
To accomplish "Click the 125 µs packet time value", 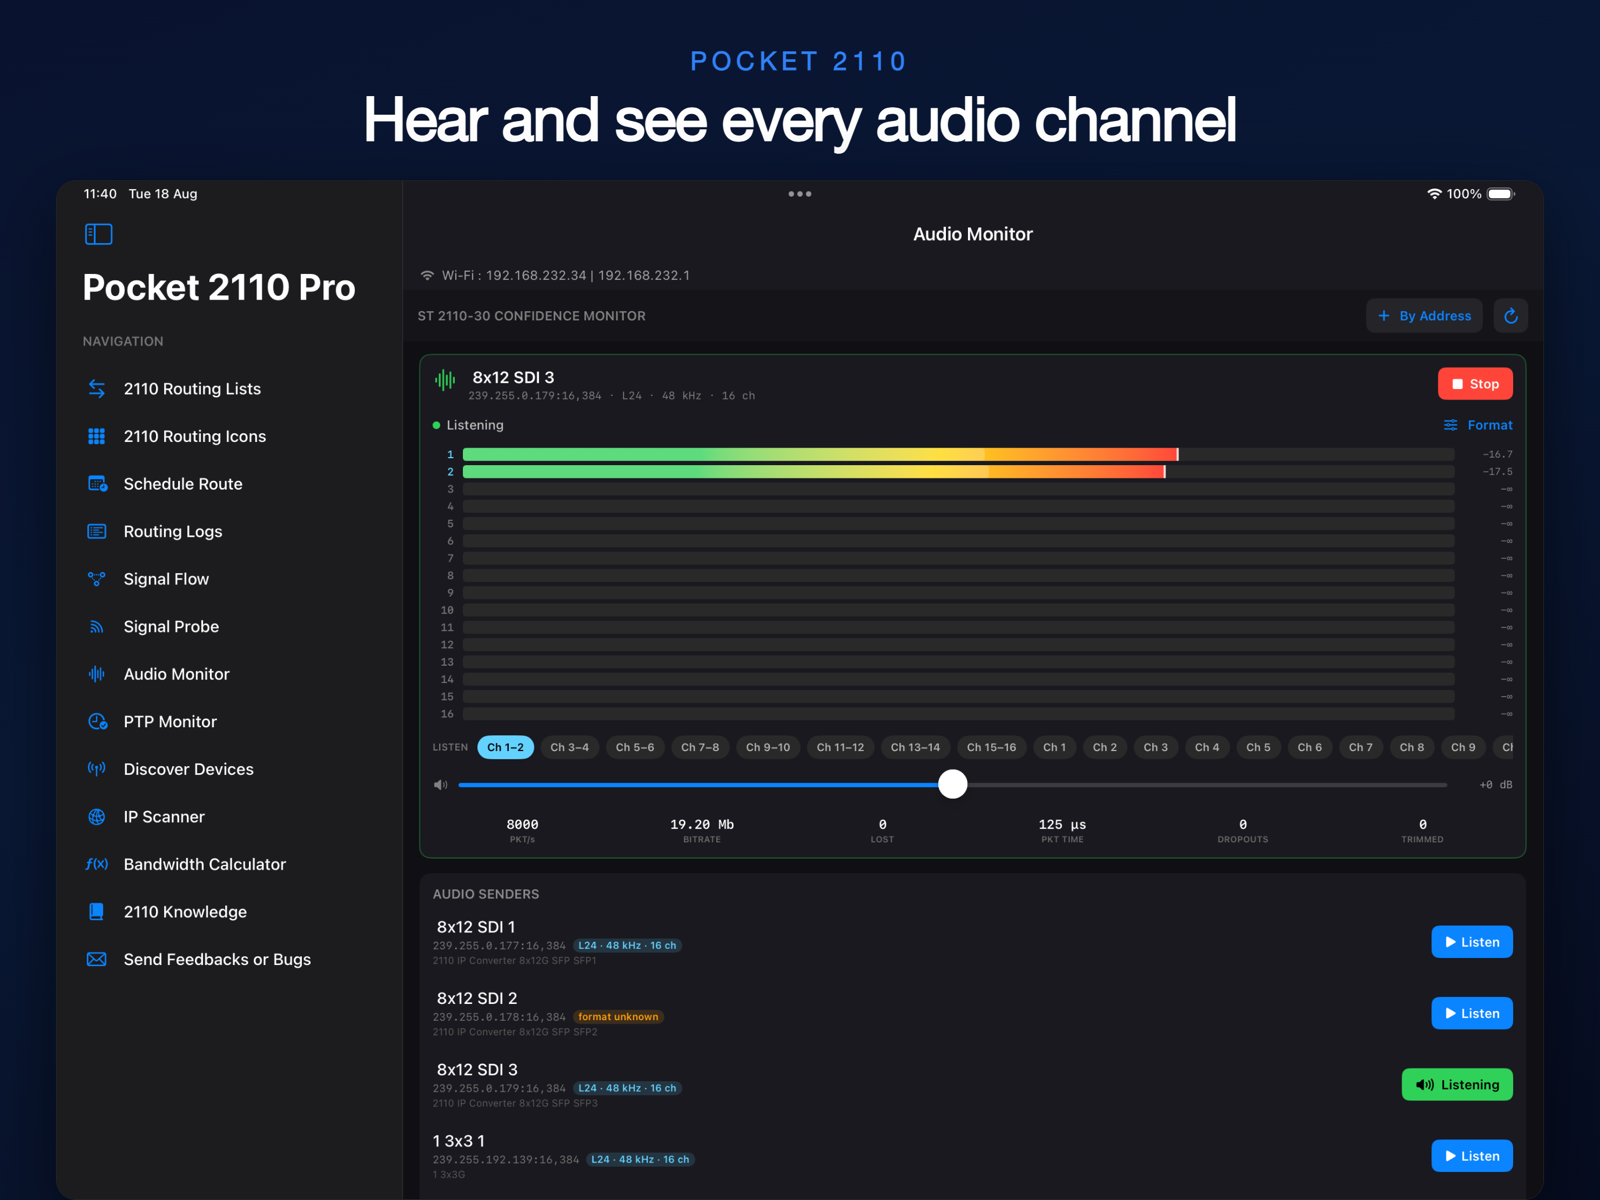I will [1062, 824].
